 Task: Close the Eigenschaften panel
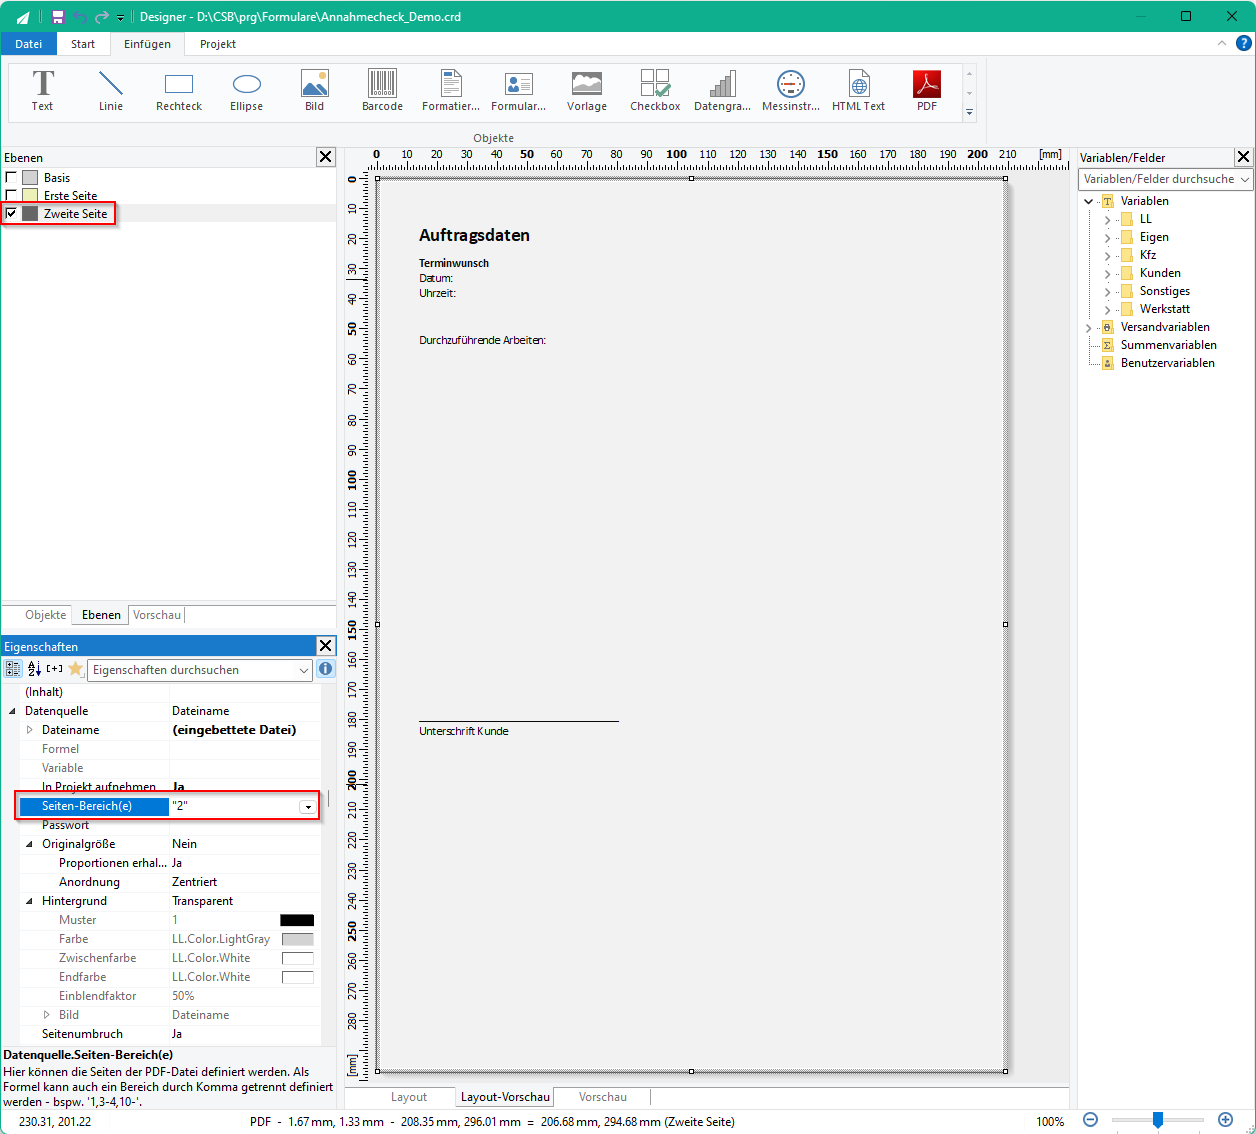point(326,646)
